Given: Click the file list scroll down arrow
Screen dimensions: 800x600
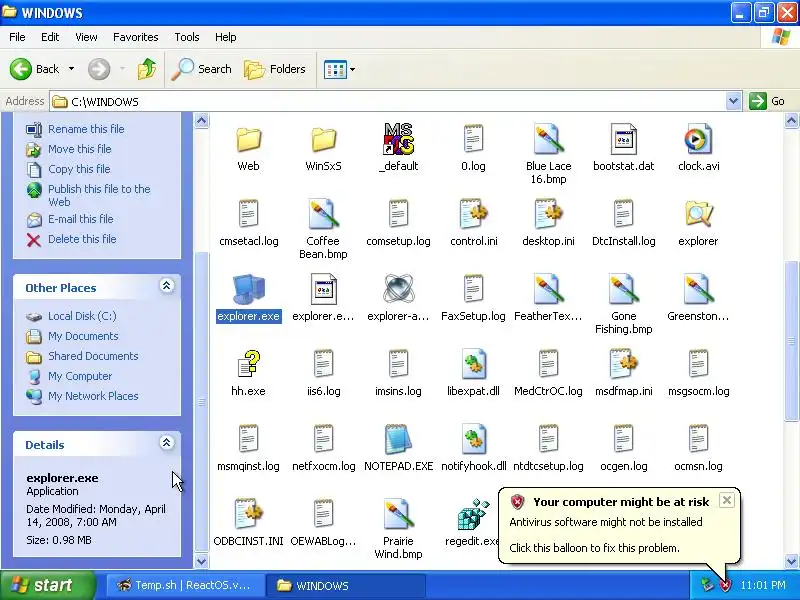Looking at the screenshot, I should click(x=791, y=561).
